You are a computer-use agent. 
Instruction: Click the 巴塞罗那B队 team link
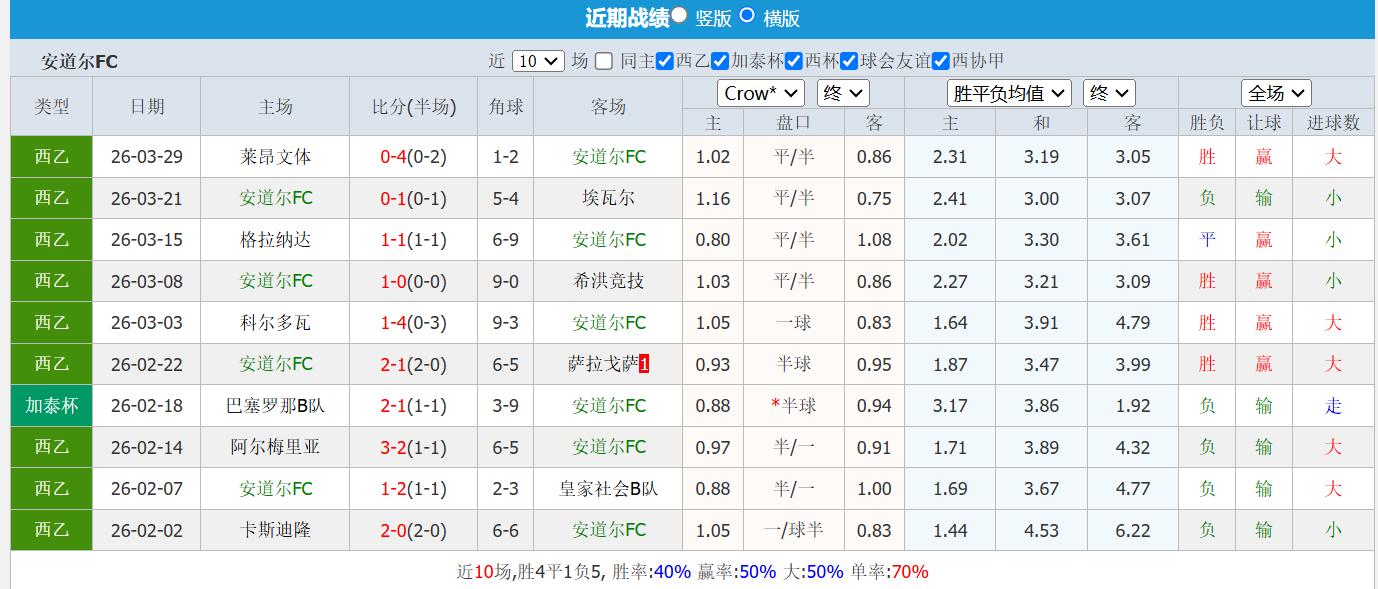275,405
